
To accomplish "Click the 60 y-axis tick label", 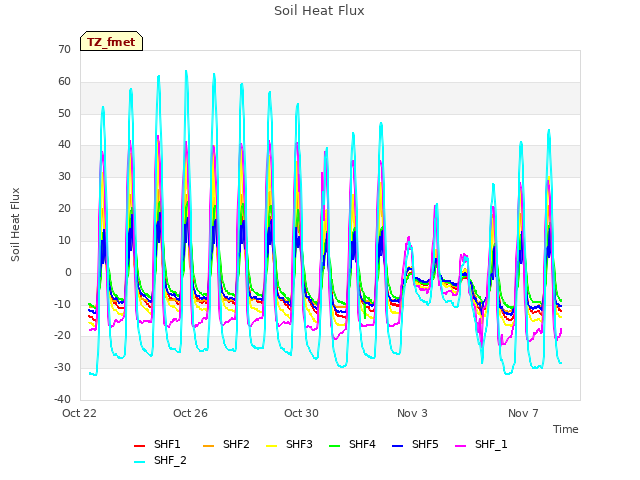I will [x=64, y=82].
